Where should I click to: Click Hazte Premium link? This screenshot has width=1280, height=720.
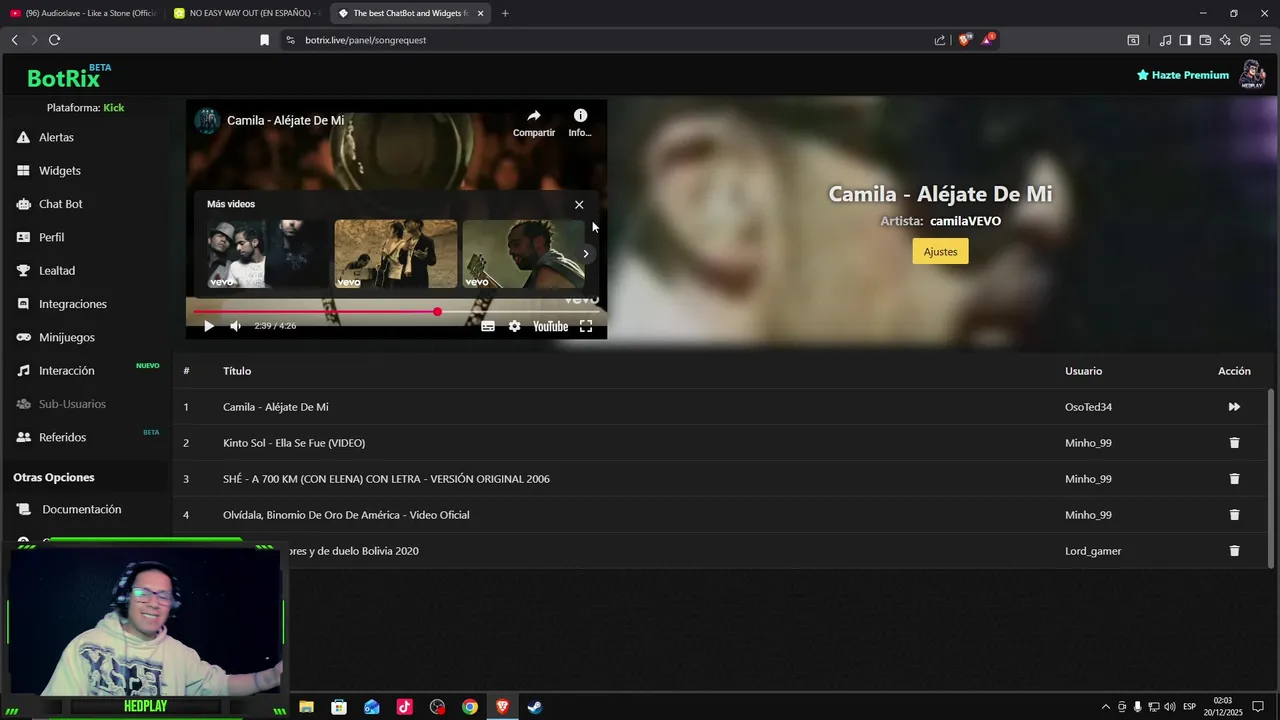click(x=1182, y=75)
